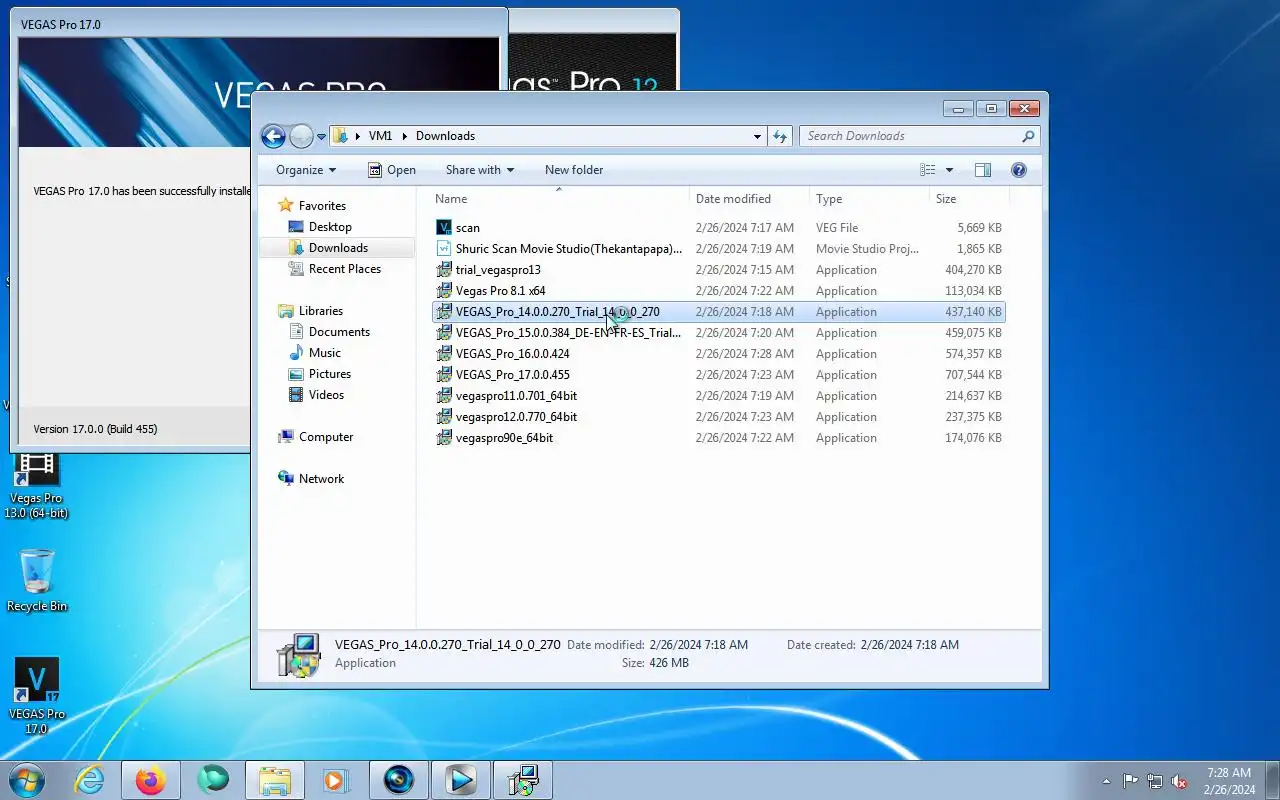The image size is (1280, 800).
Task: Open Explorer help button
Action: (x=1019, y=170)
